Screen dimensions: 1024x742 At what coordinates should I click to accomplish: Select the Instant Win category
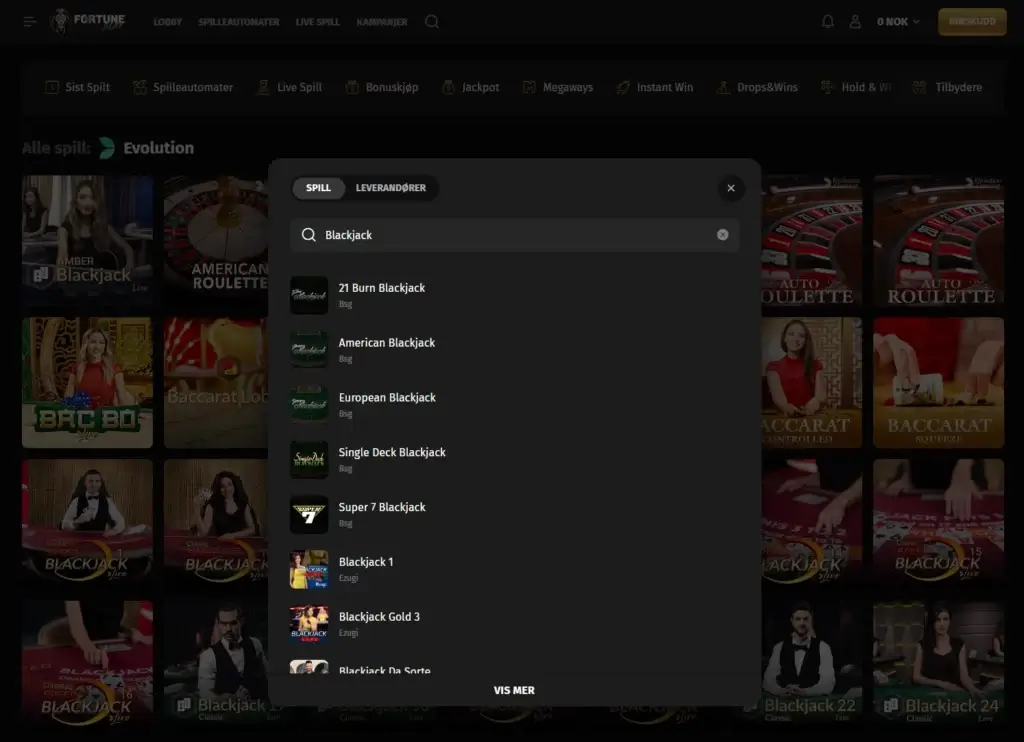click(x=654, y=87)
